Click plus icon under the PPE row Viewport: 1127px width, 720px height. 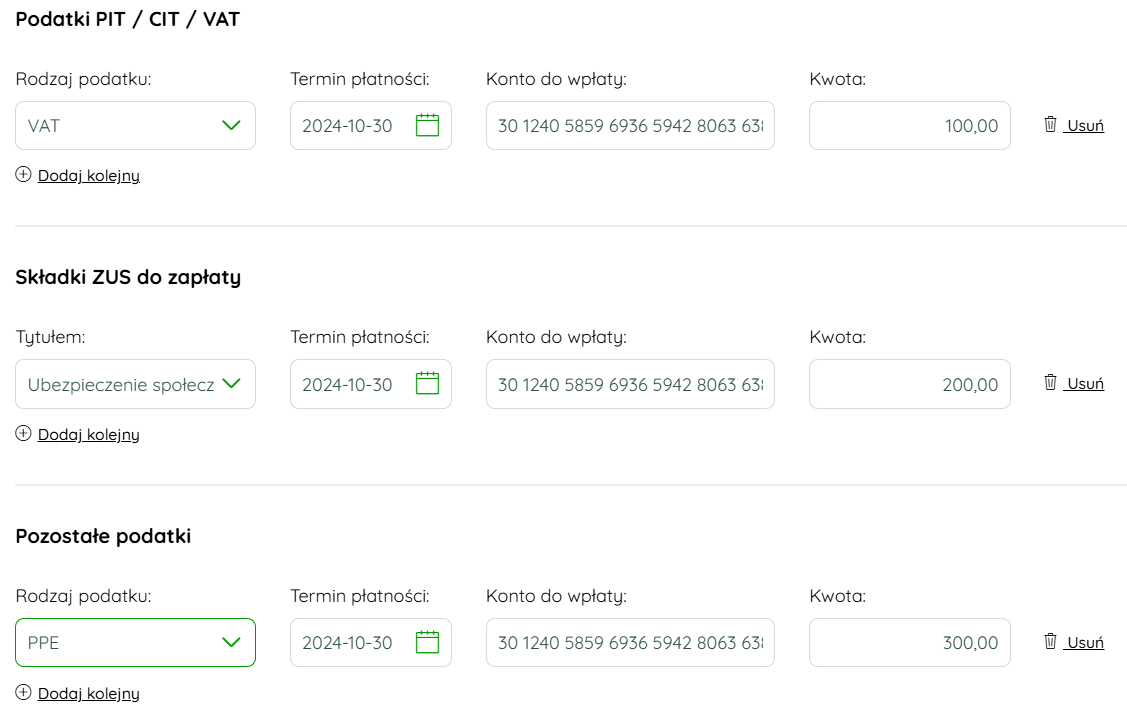click(x=24, y=692)
